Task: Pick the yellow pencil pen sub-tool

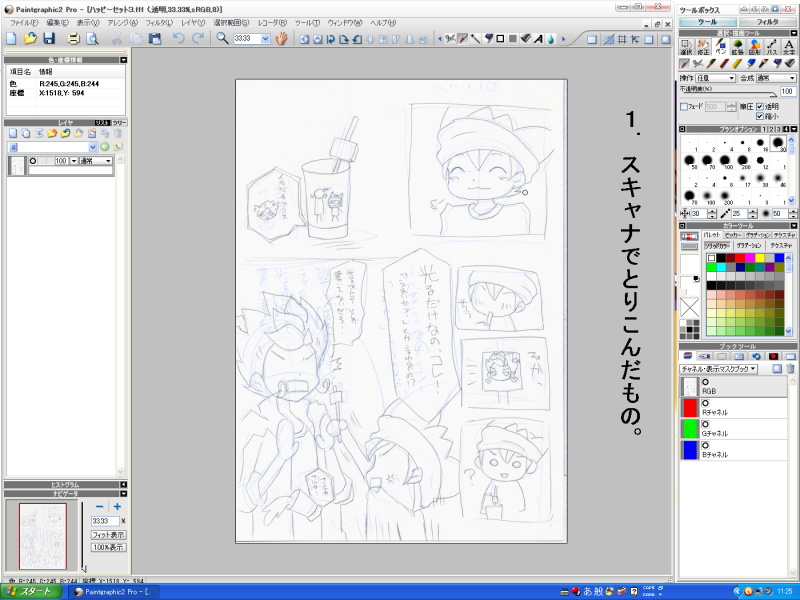Action: (x=737, y=64)
